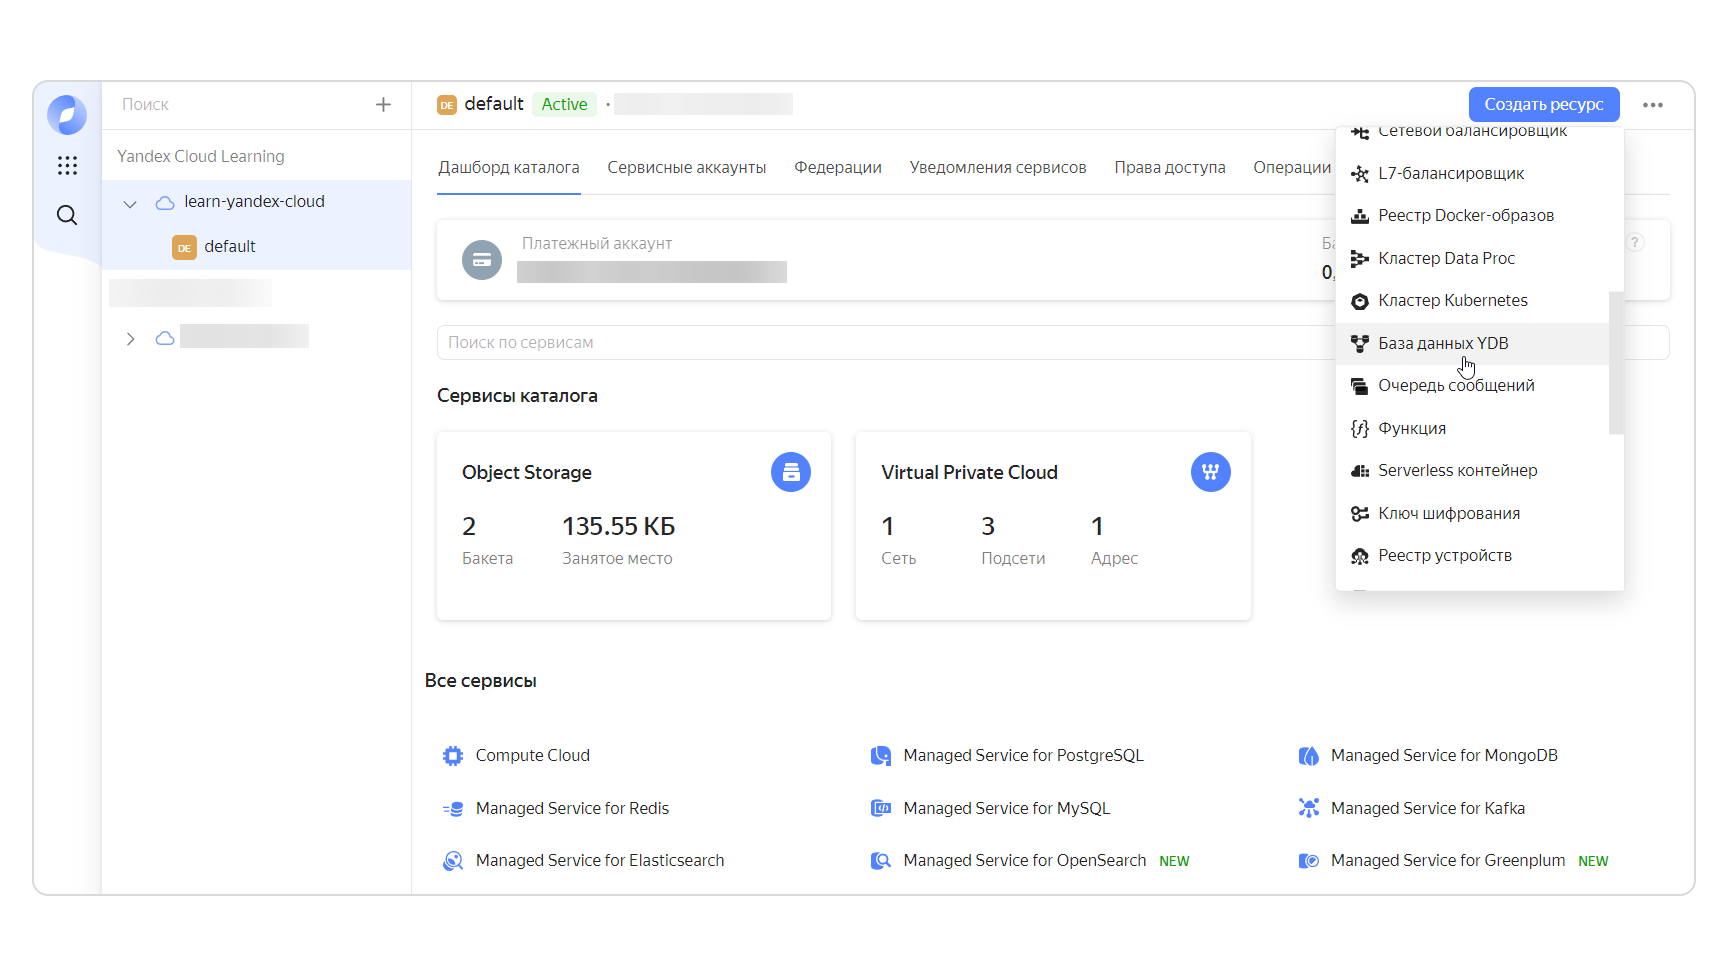Open Managed Service for MySQL link
1728x976 pixels.
coord(1007,809)
